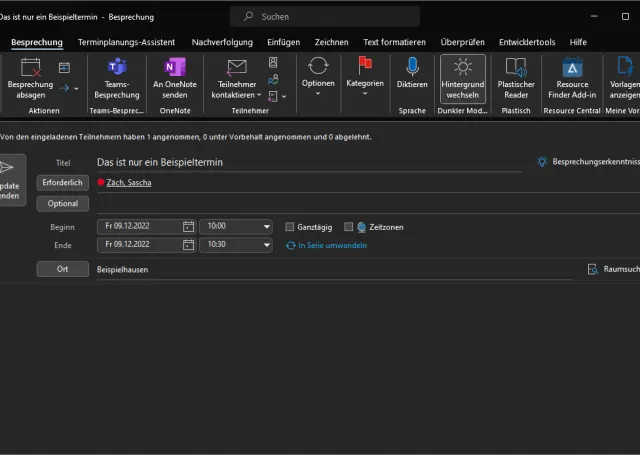Screen dimensions: 640x455
Task: Expand the Beginn time dropdown
Action: tap(266, 227)
